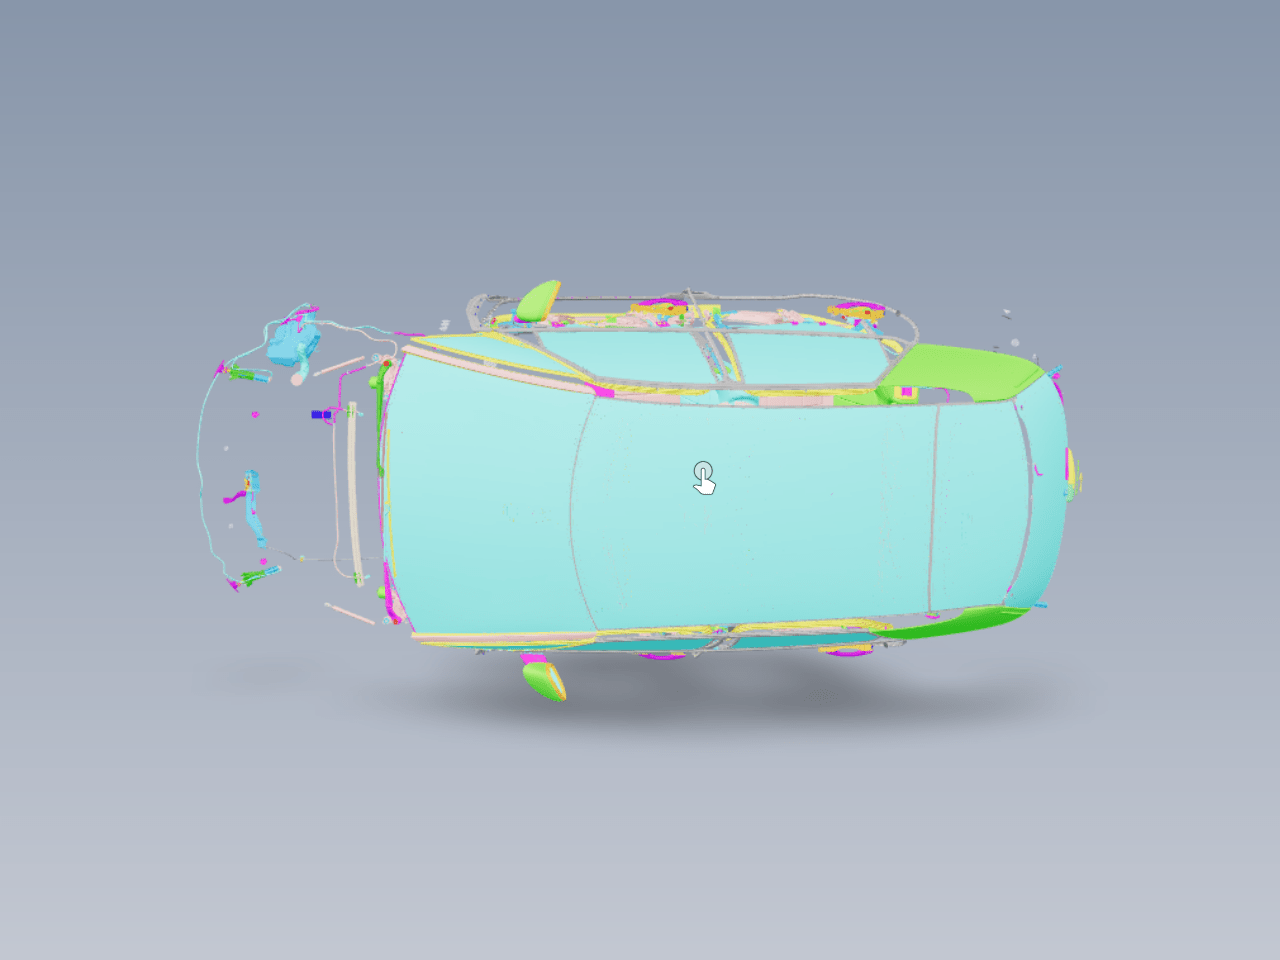The image size is (1280, 960).
Task: Pick the light-blue reservoir component near the front
Action: [293, 341]
